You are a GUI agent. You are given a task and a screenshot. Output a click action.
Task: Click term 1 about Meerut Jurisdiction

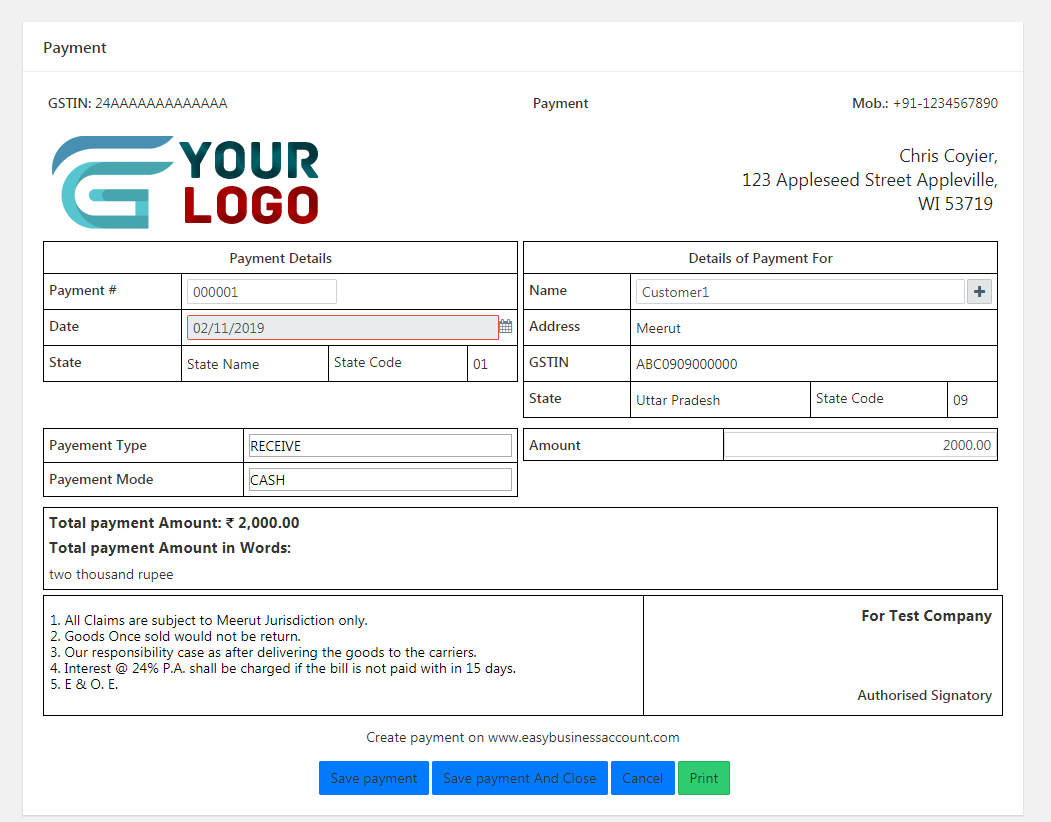pos(209,620)
